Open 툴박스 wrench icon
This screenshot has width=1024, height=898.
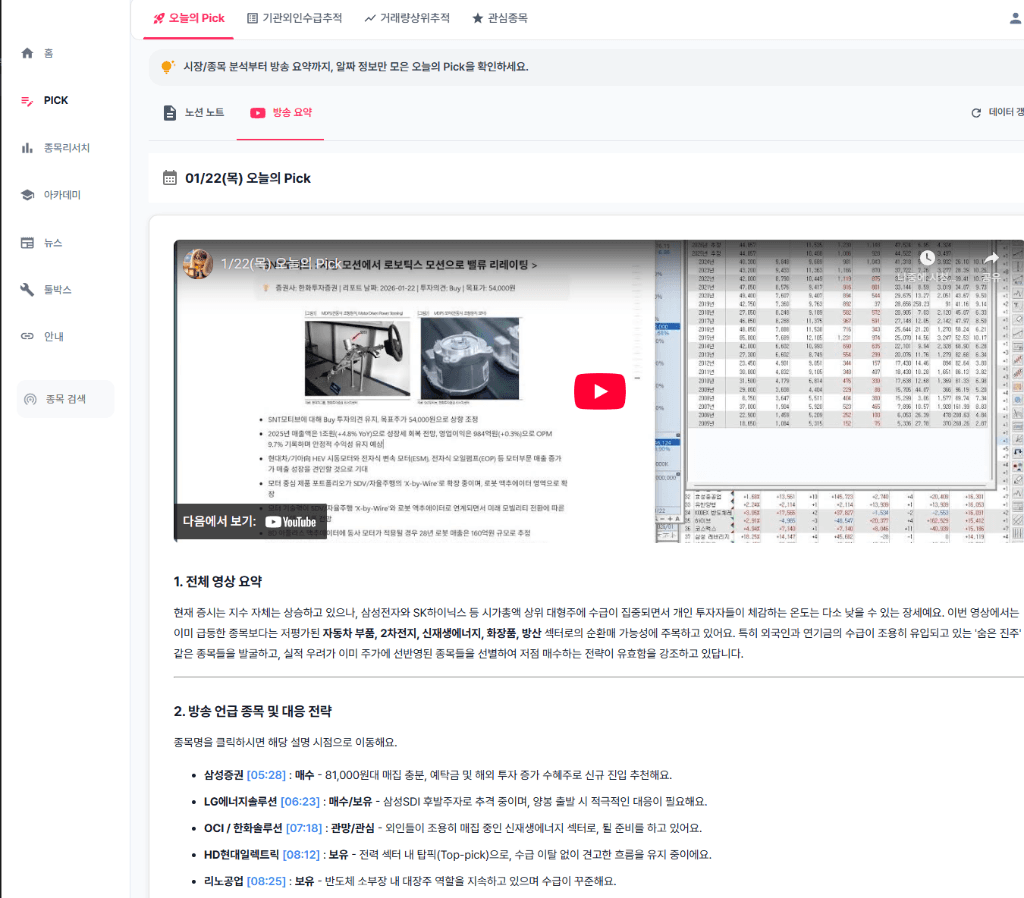(x=27, y=289)
